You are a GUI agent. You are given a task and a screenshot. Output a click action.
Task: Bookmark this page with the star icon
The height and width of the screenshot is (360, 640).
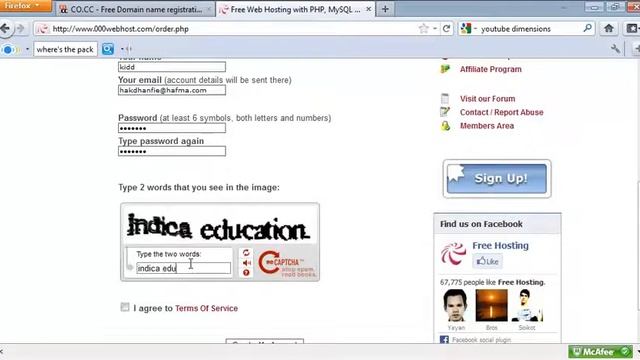[x=423, y=29]
